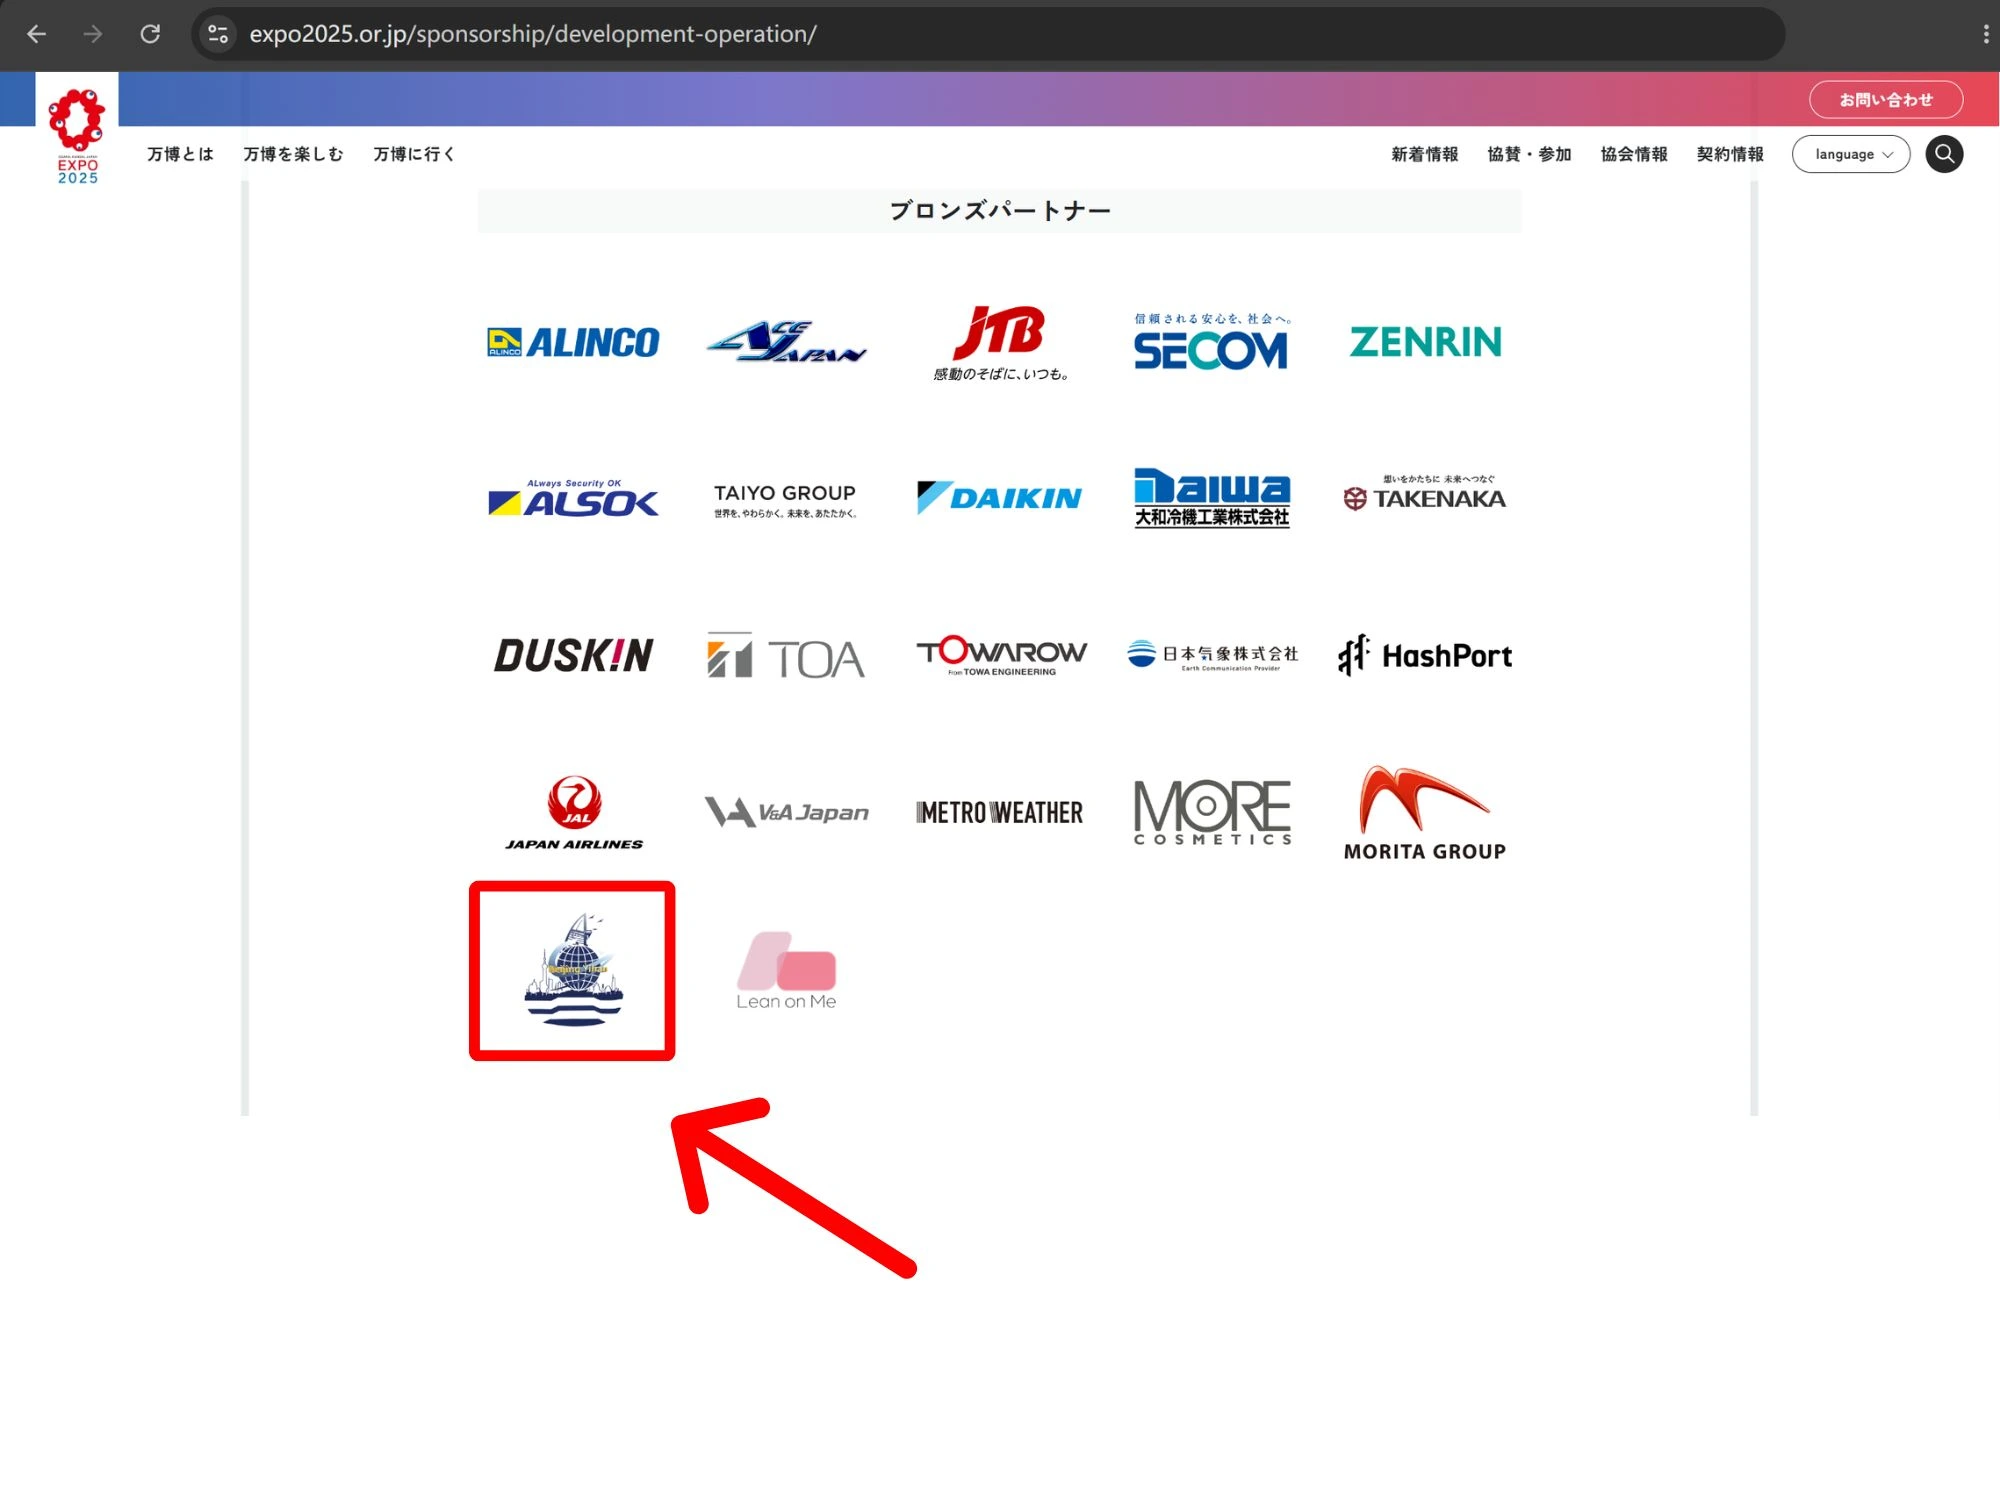Open the language dropdown
The image size is (2000, 1500).
1851,154
